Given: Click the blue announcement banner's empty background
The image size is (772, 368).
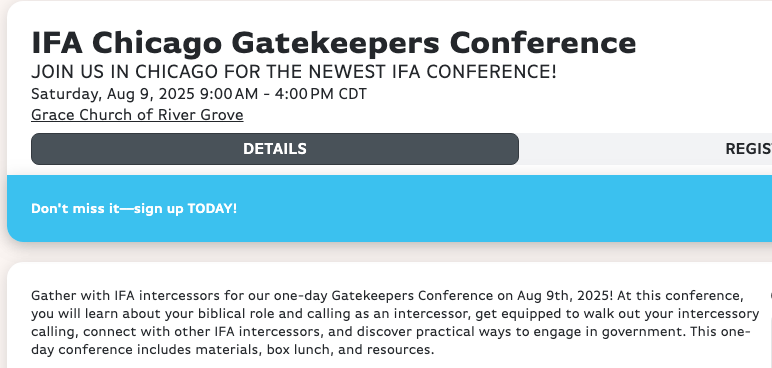Looking at the screenshot, I should coord(492,208).
